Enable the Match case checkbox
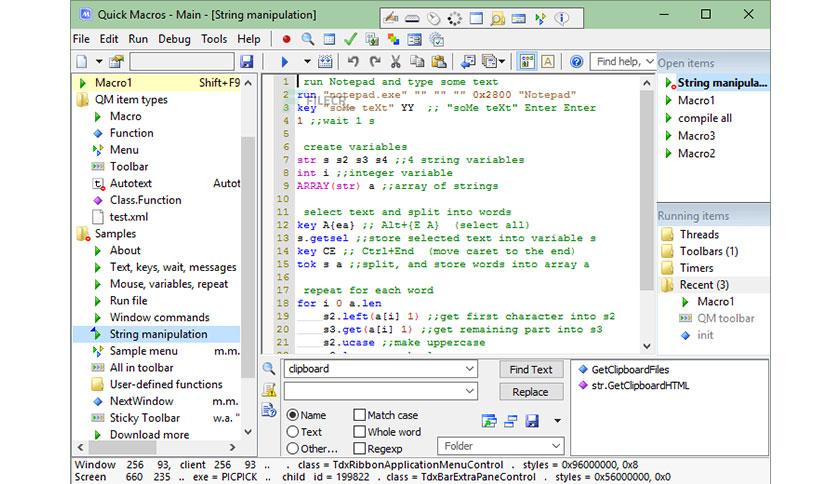Screen dimensions: 836x484 [x=359, y=415]
